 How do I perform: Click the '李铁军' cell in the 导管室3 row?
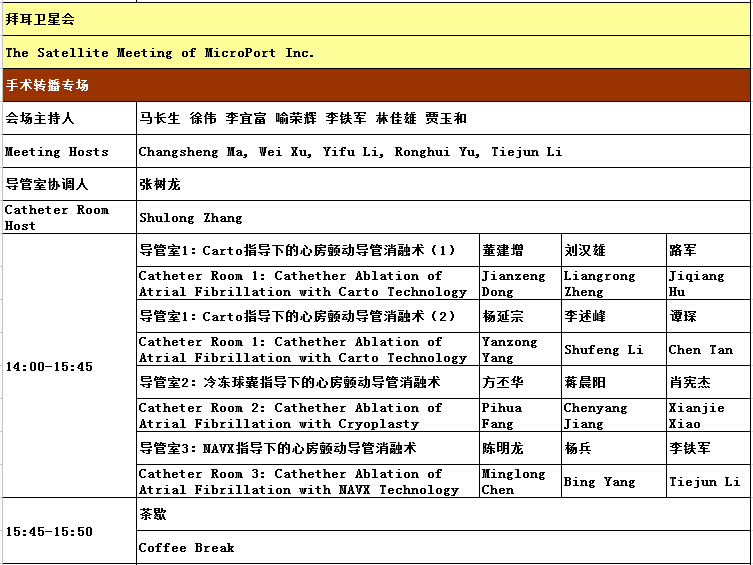708,448
